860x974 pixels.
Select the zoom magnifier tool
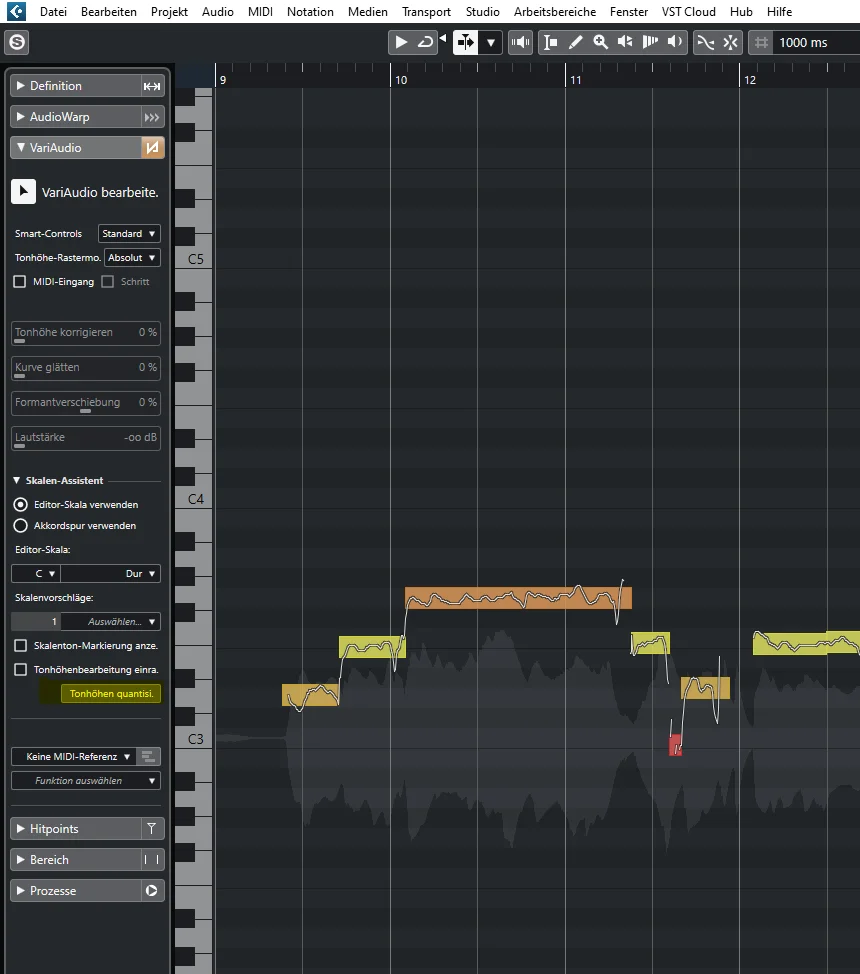(x=600, y=42)
